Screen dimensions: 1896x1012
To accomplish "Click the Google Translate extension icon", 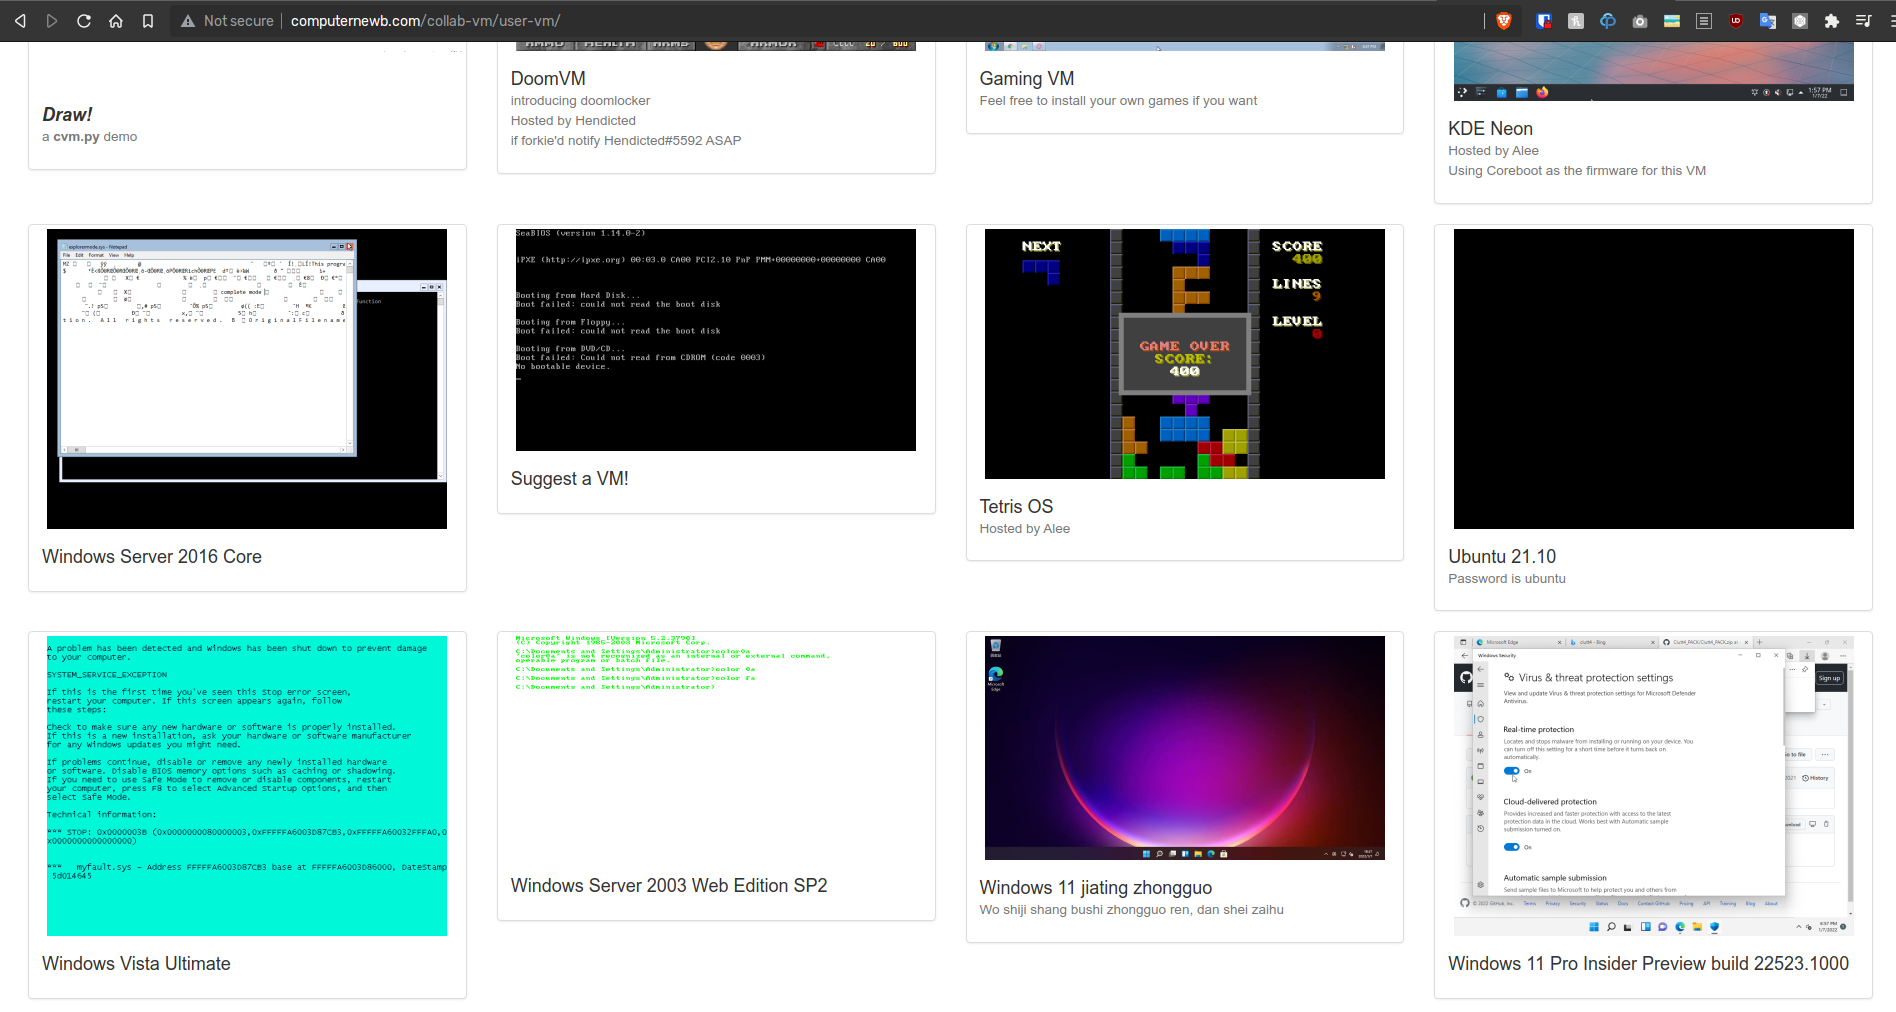I will click(1768, 21).
